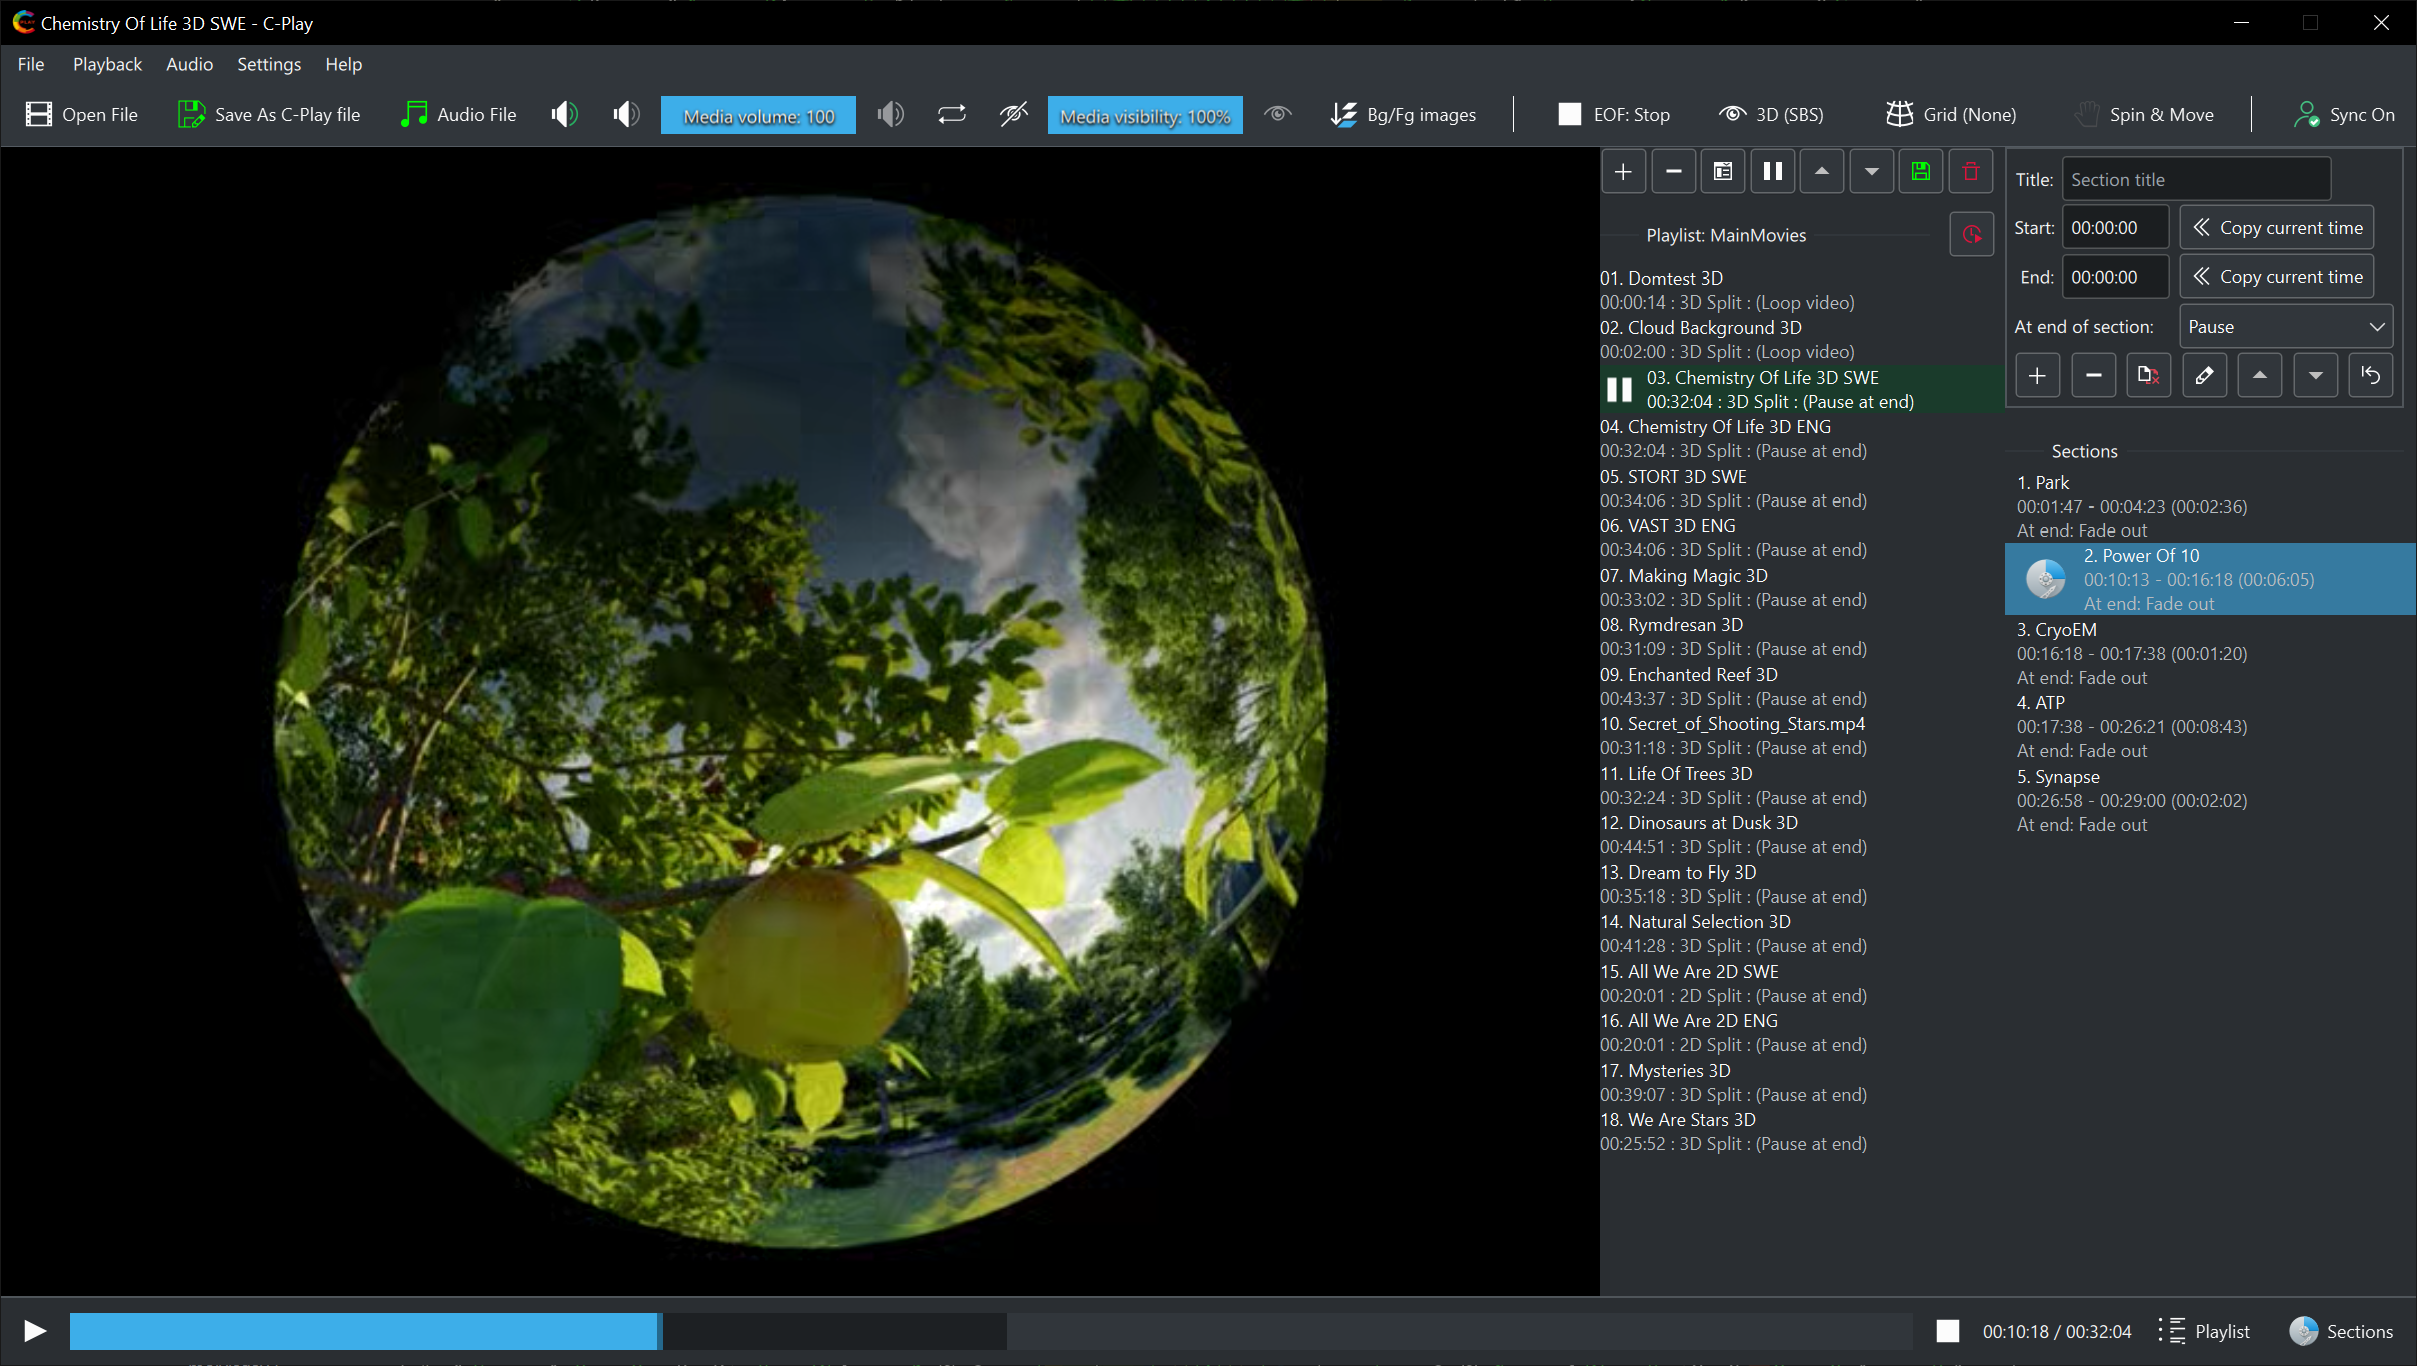Select the Bg/Fg images icon
The image size is (2417, 1366).
point(1343,113)
